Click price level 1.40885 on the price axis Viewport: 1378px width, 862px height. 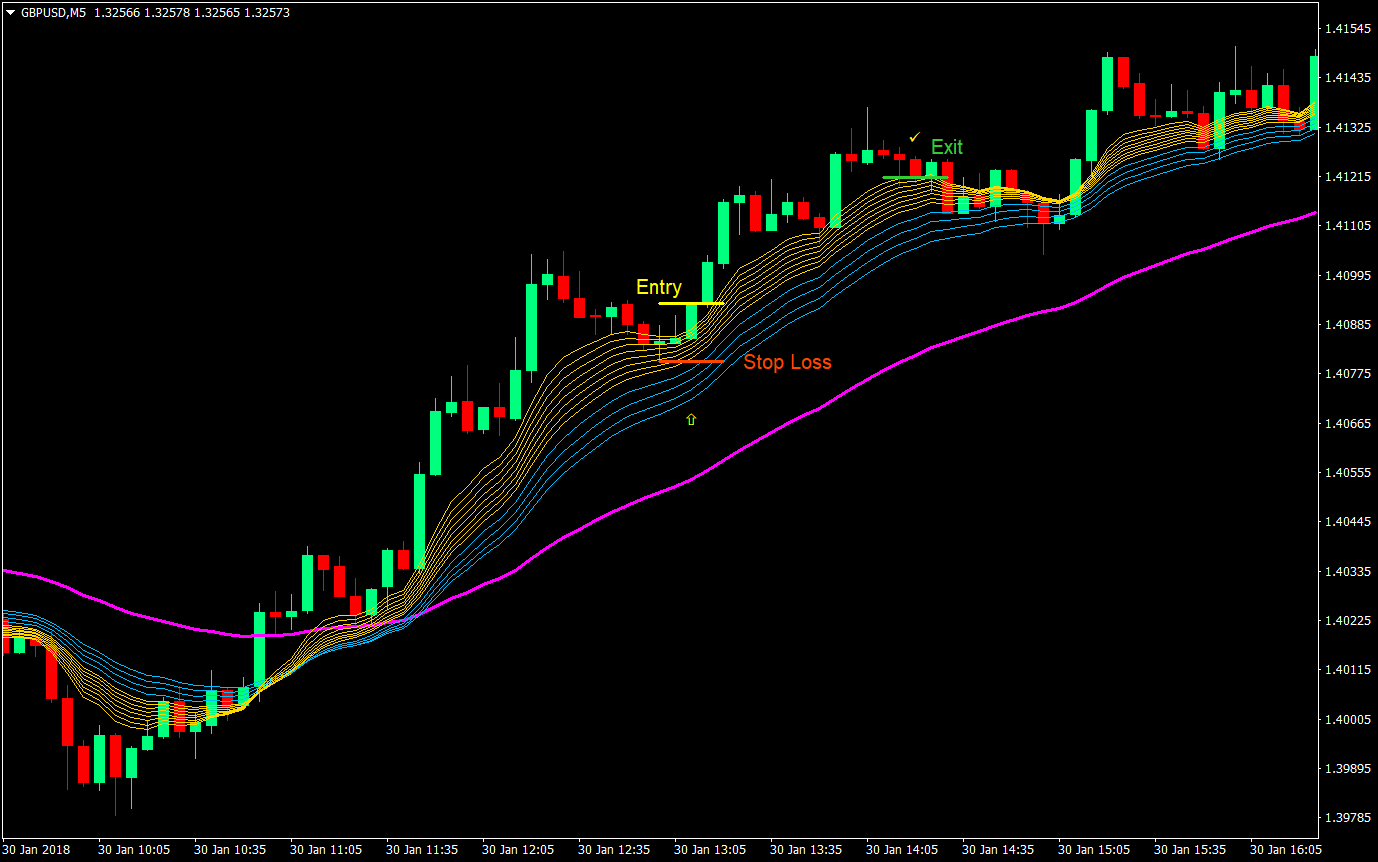(1347, 325)
